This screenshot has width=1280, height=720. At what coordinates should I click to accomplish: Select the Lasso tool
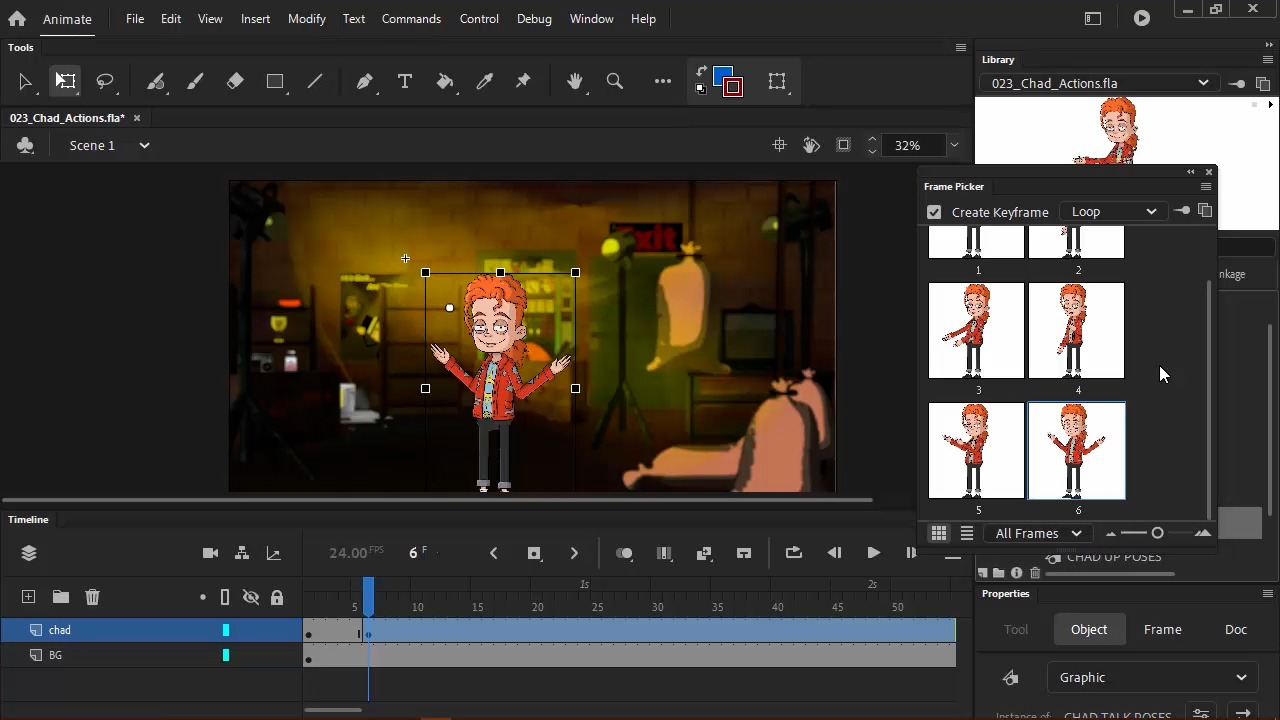[106, 81]
